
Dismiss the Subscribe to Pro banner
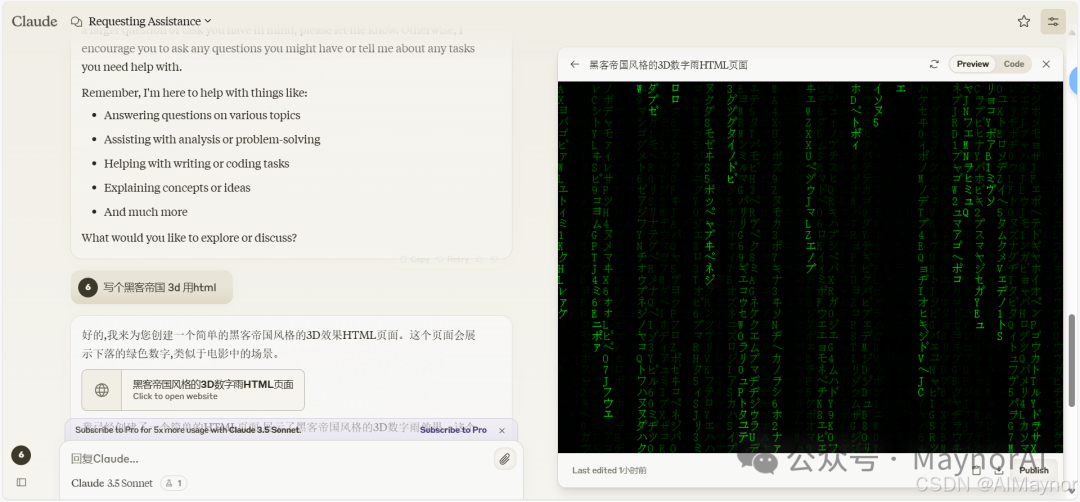pos(502,430)
